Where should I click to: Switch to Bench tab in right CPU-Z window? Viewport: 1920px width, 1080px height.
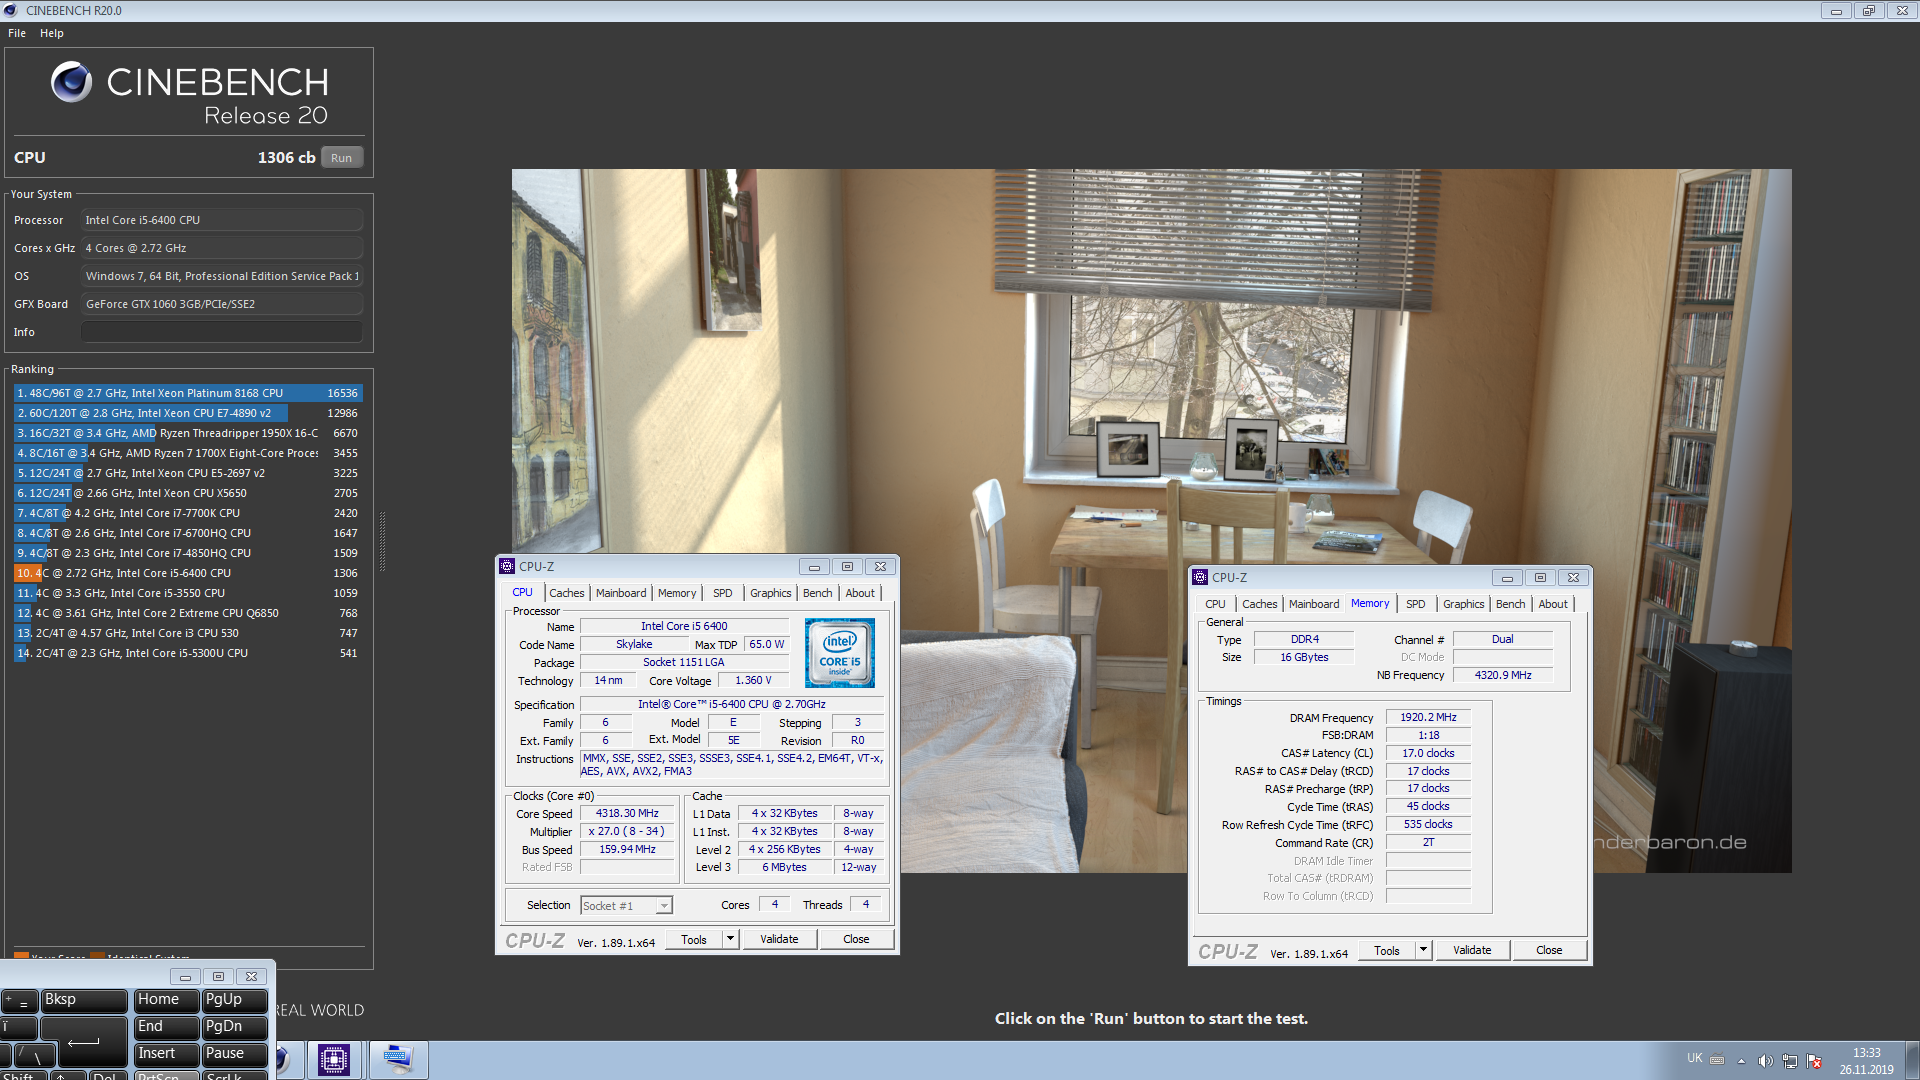coord(1510,604)
